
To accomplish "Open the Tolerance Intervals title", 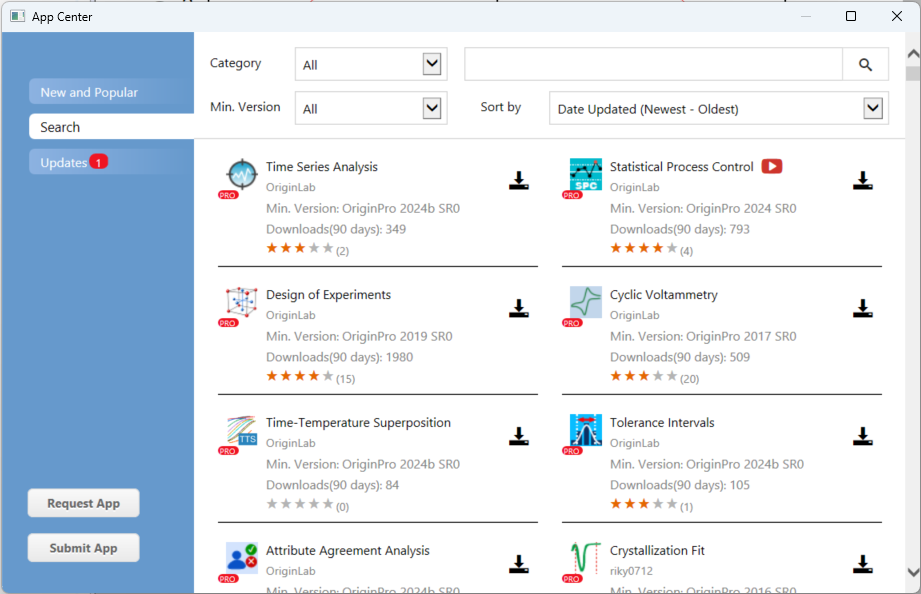I will (x=662, y=422).
